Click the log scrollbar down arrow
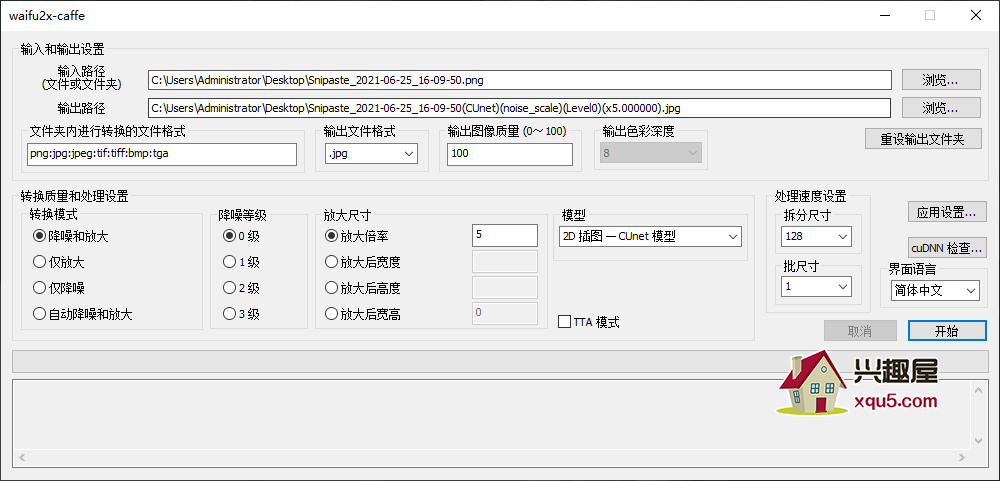The image size is (1000, 481). tap(980, 441)
